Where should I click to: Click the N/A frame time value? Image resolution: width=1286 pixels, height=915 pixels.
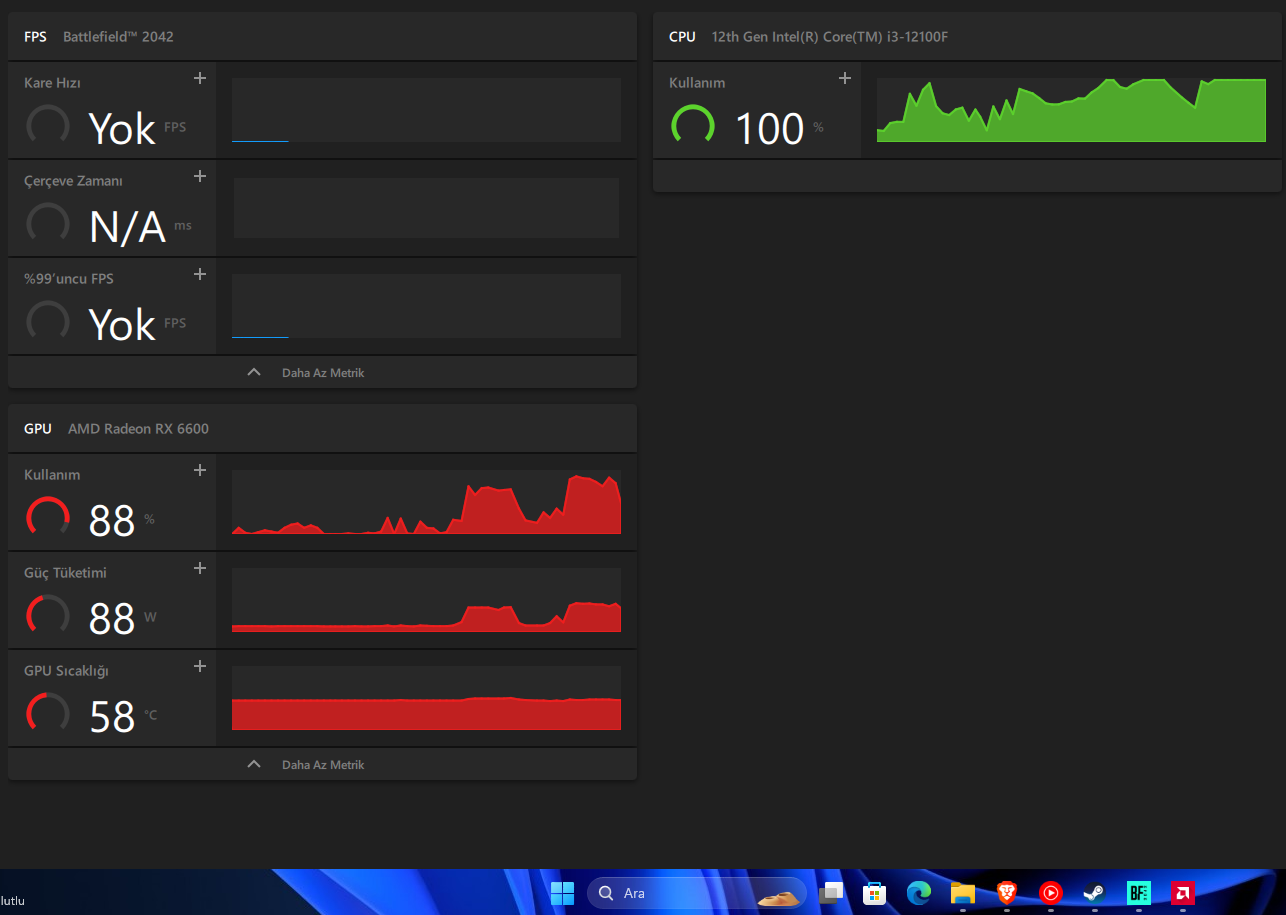click(127, 228)
